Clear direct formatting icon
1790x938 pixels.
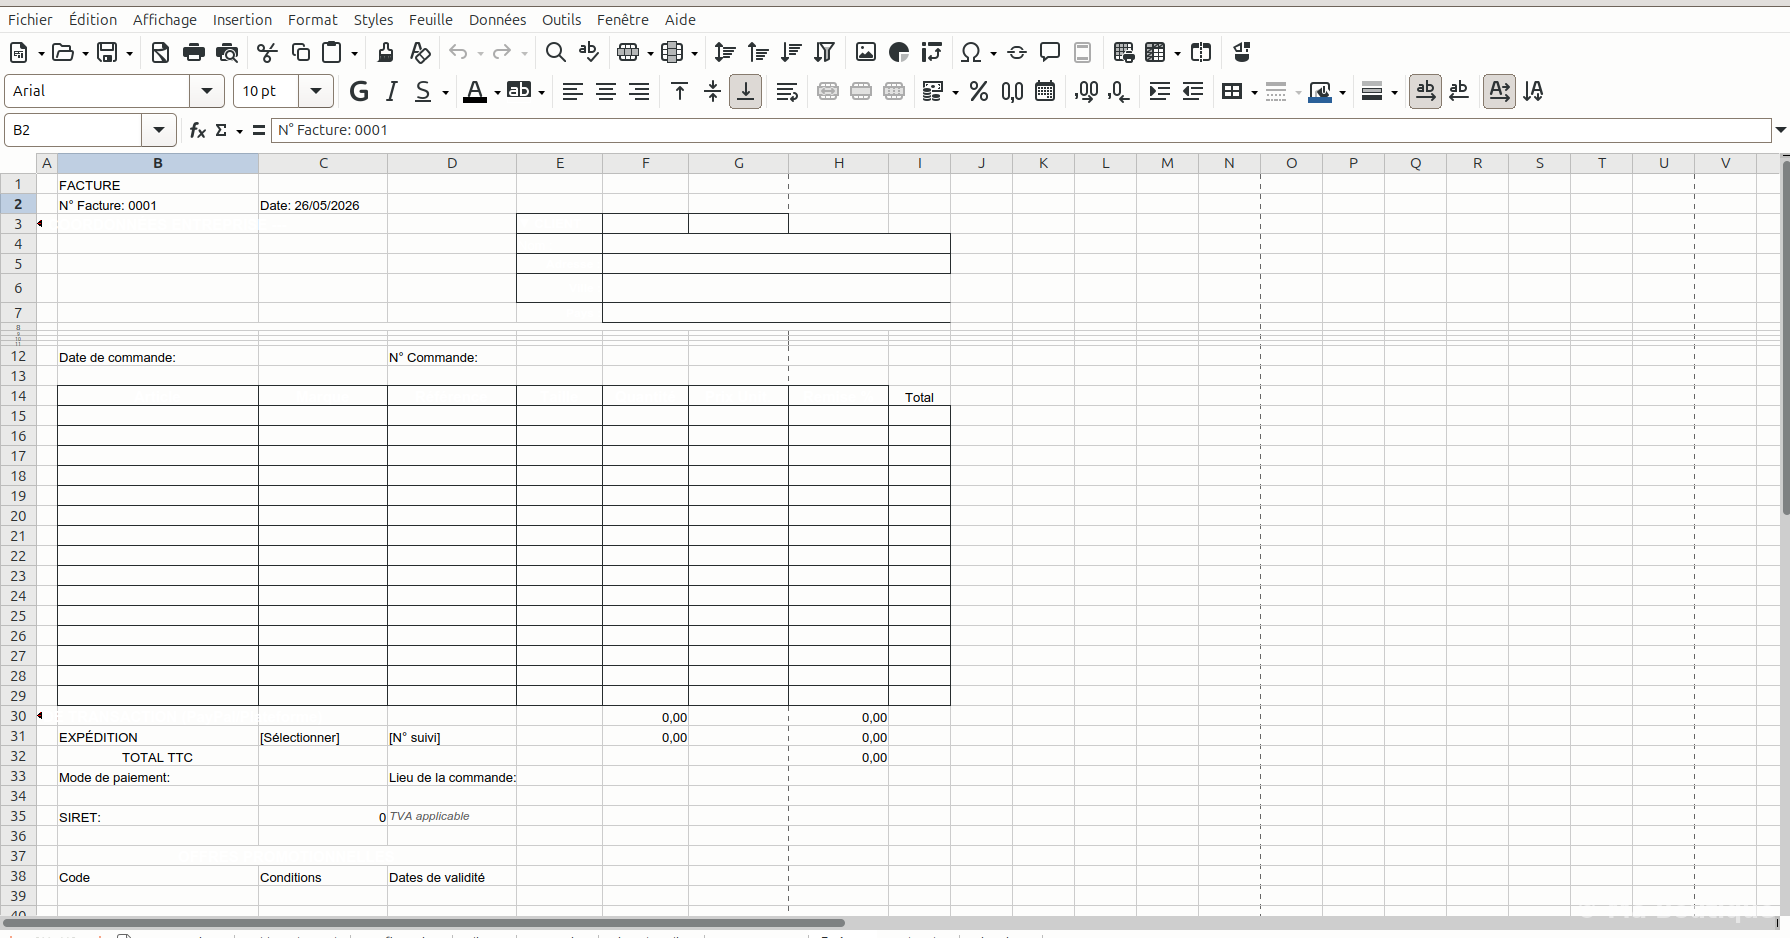[420, 53]
